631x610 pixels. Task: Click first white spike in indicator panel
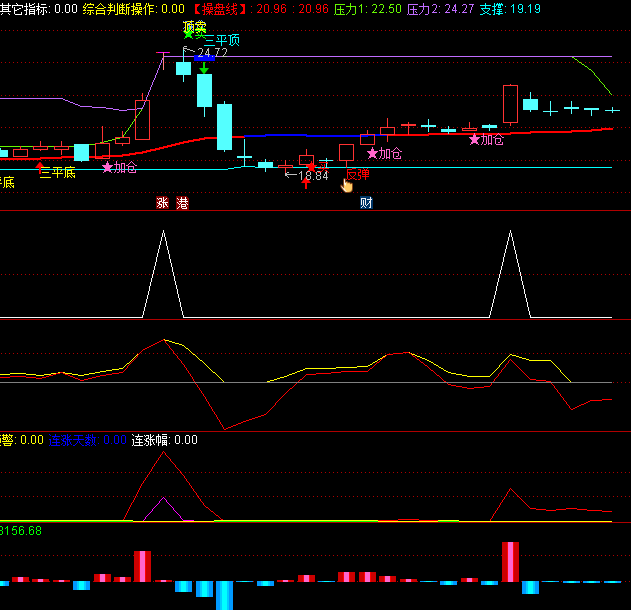pos(163,274)
